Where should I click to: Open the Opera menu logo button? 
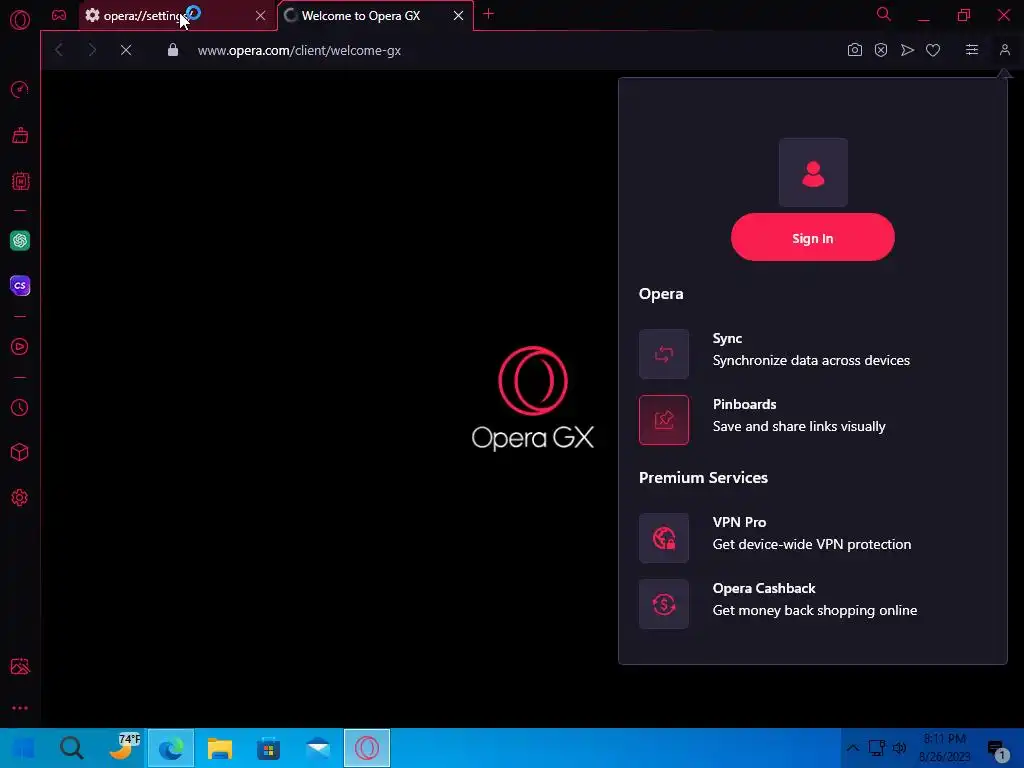tap(20, 20)
